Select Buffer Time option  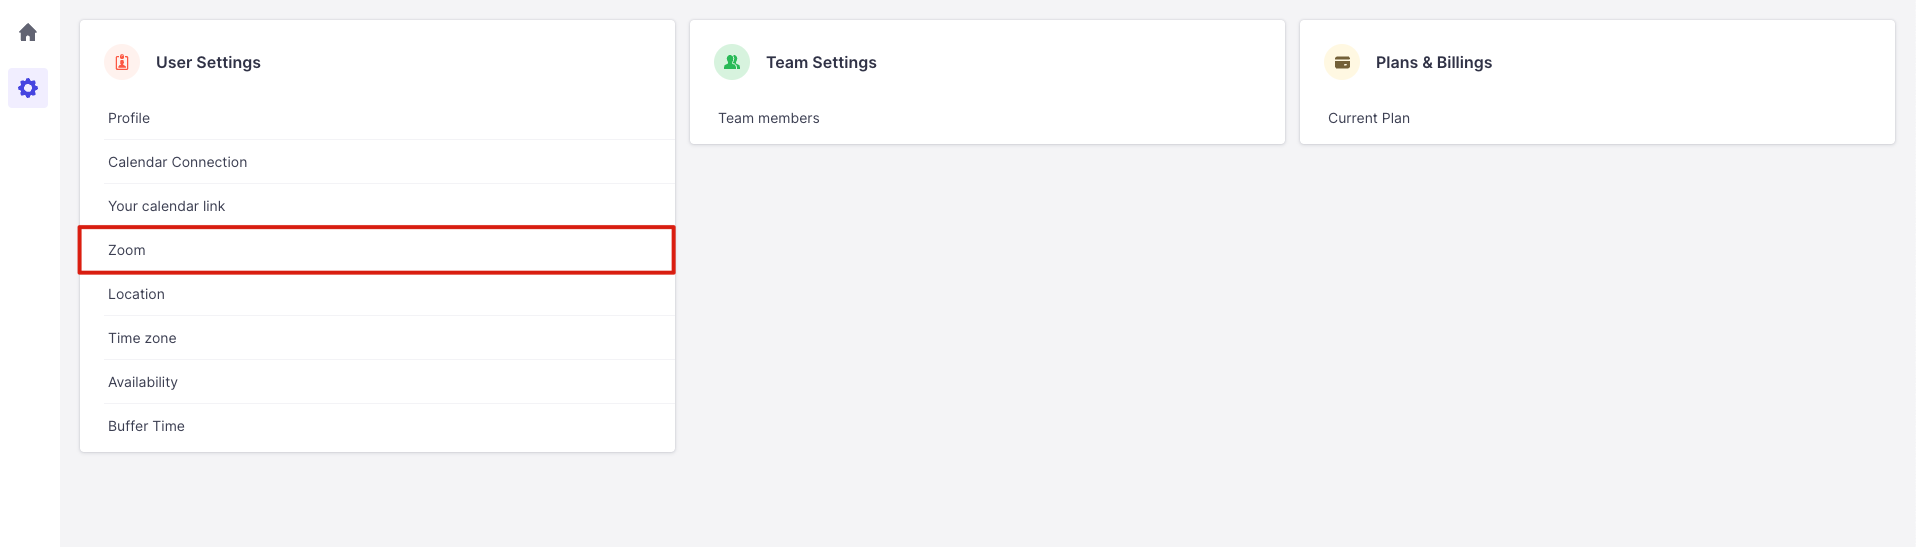[x=146, y=426]
